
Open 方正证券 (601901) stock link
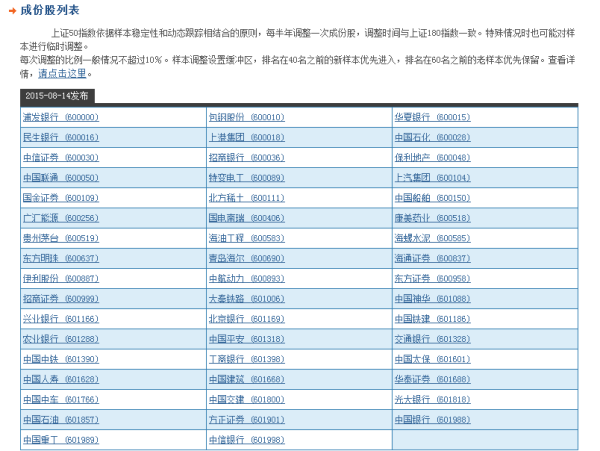tap(246, 420)
